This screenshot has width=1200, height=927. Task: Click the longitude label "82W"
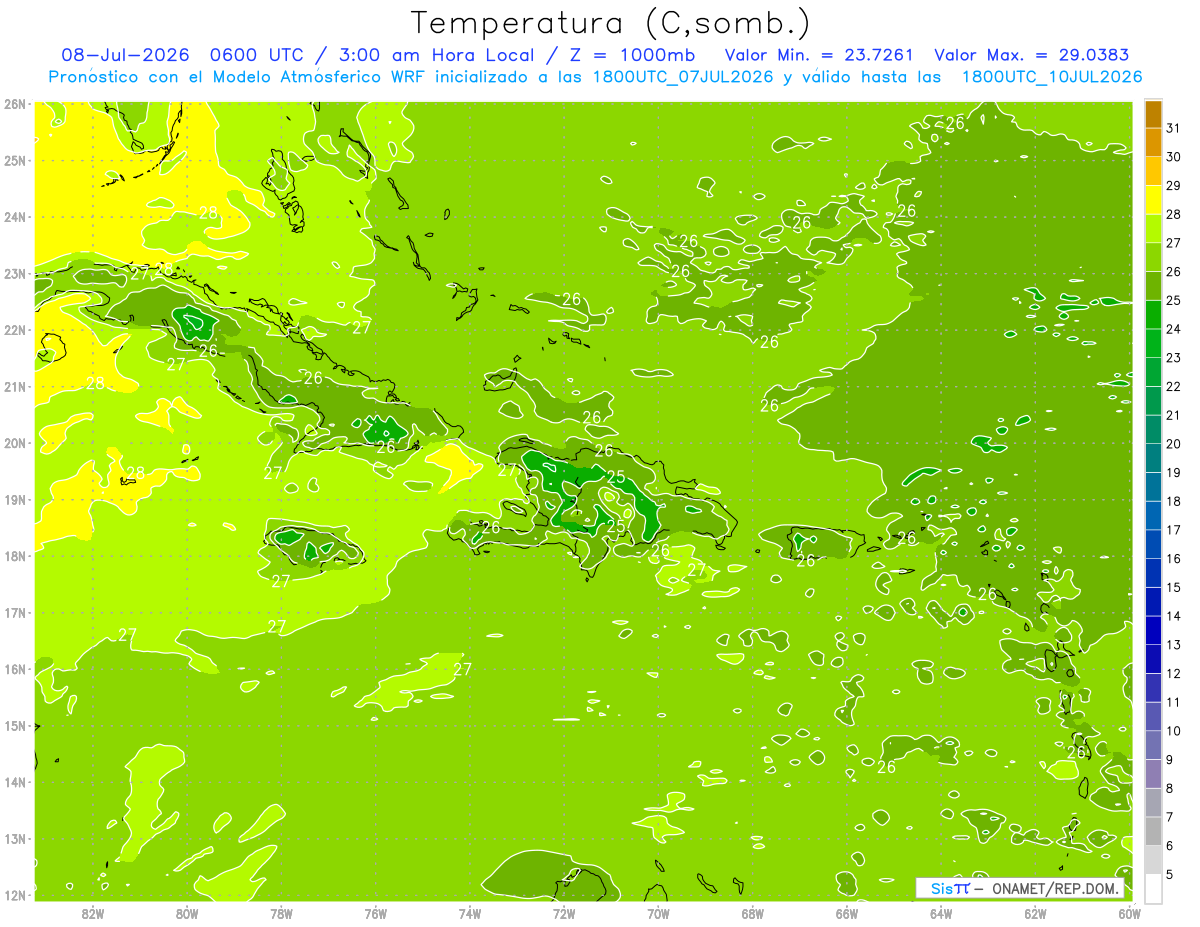93,913
